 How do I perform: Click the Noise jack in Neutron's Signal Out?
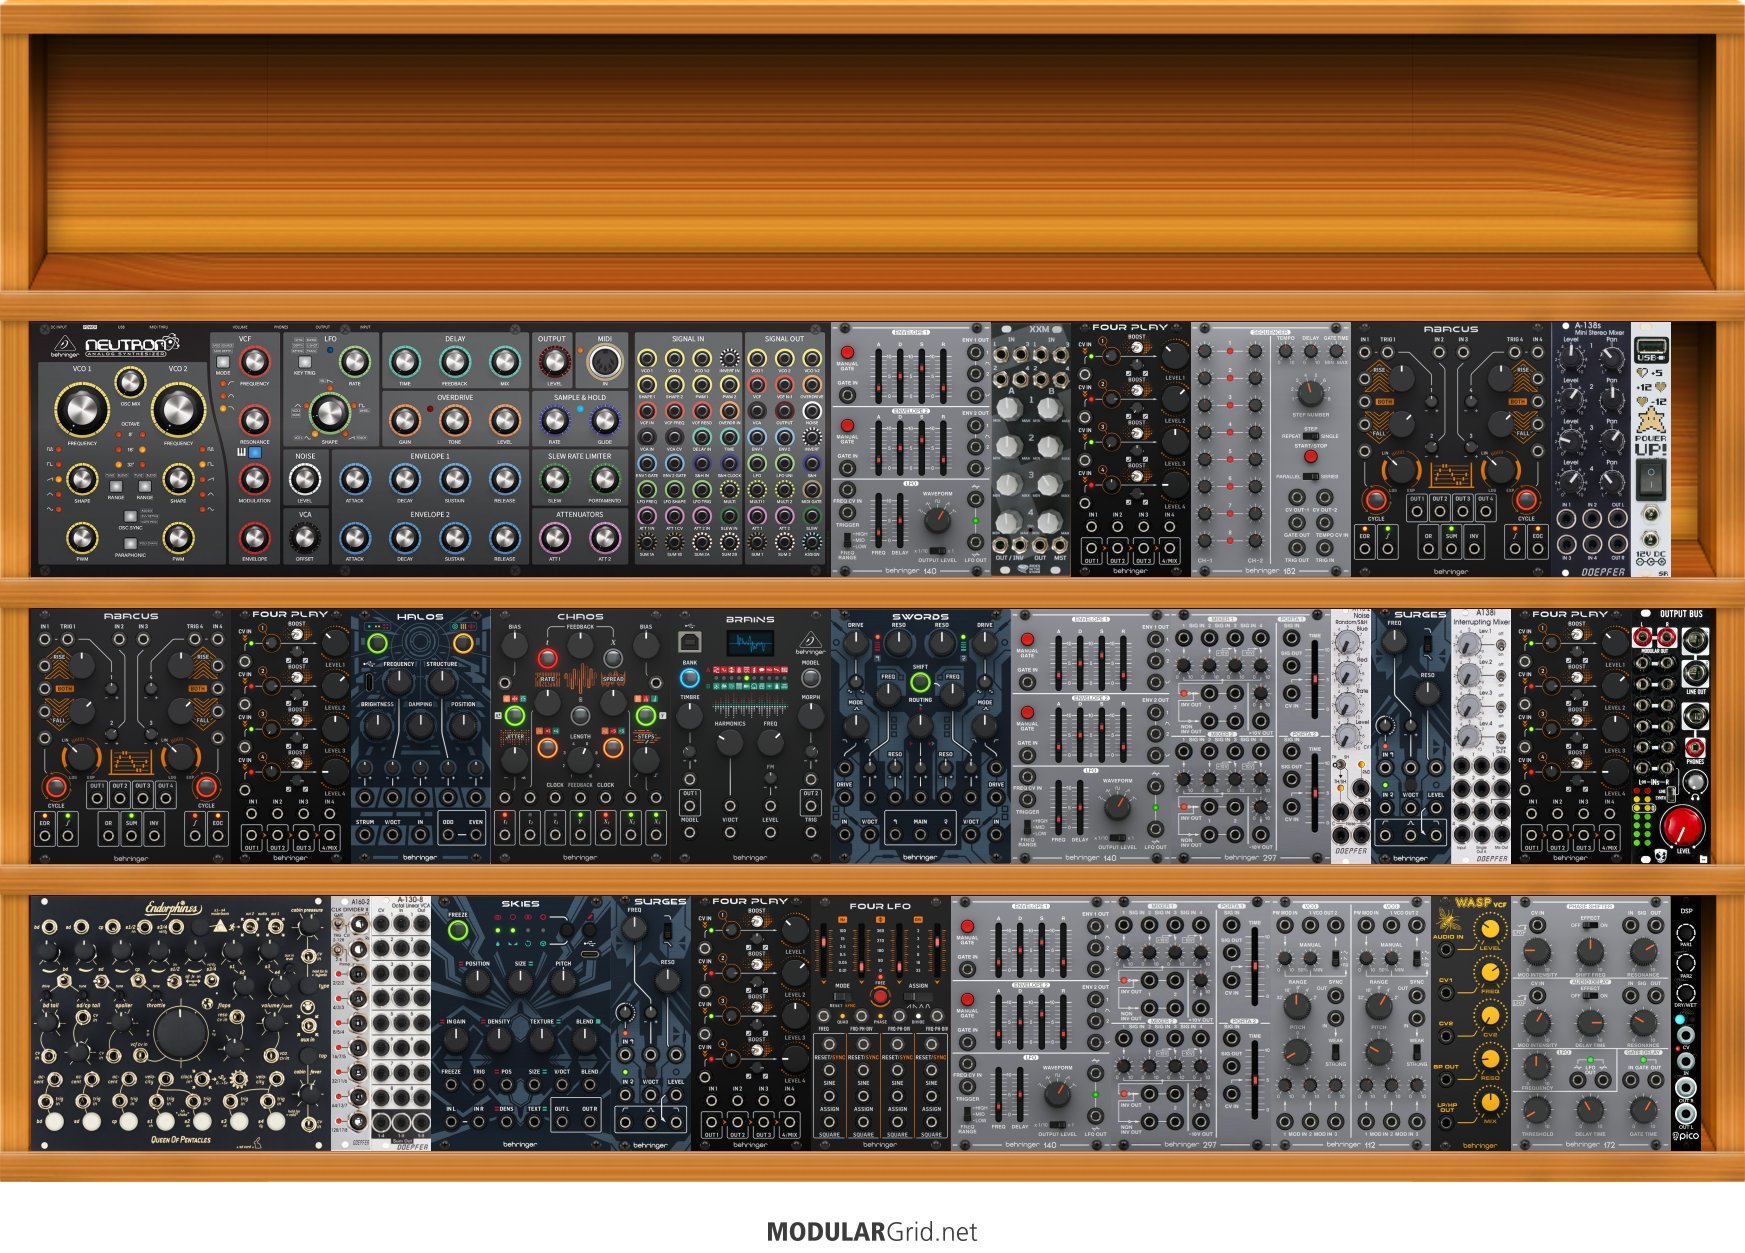click(x=811, y=411)
